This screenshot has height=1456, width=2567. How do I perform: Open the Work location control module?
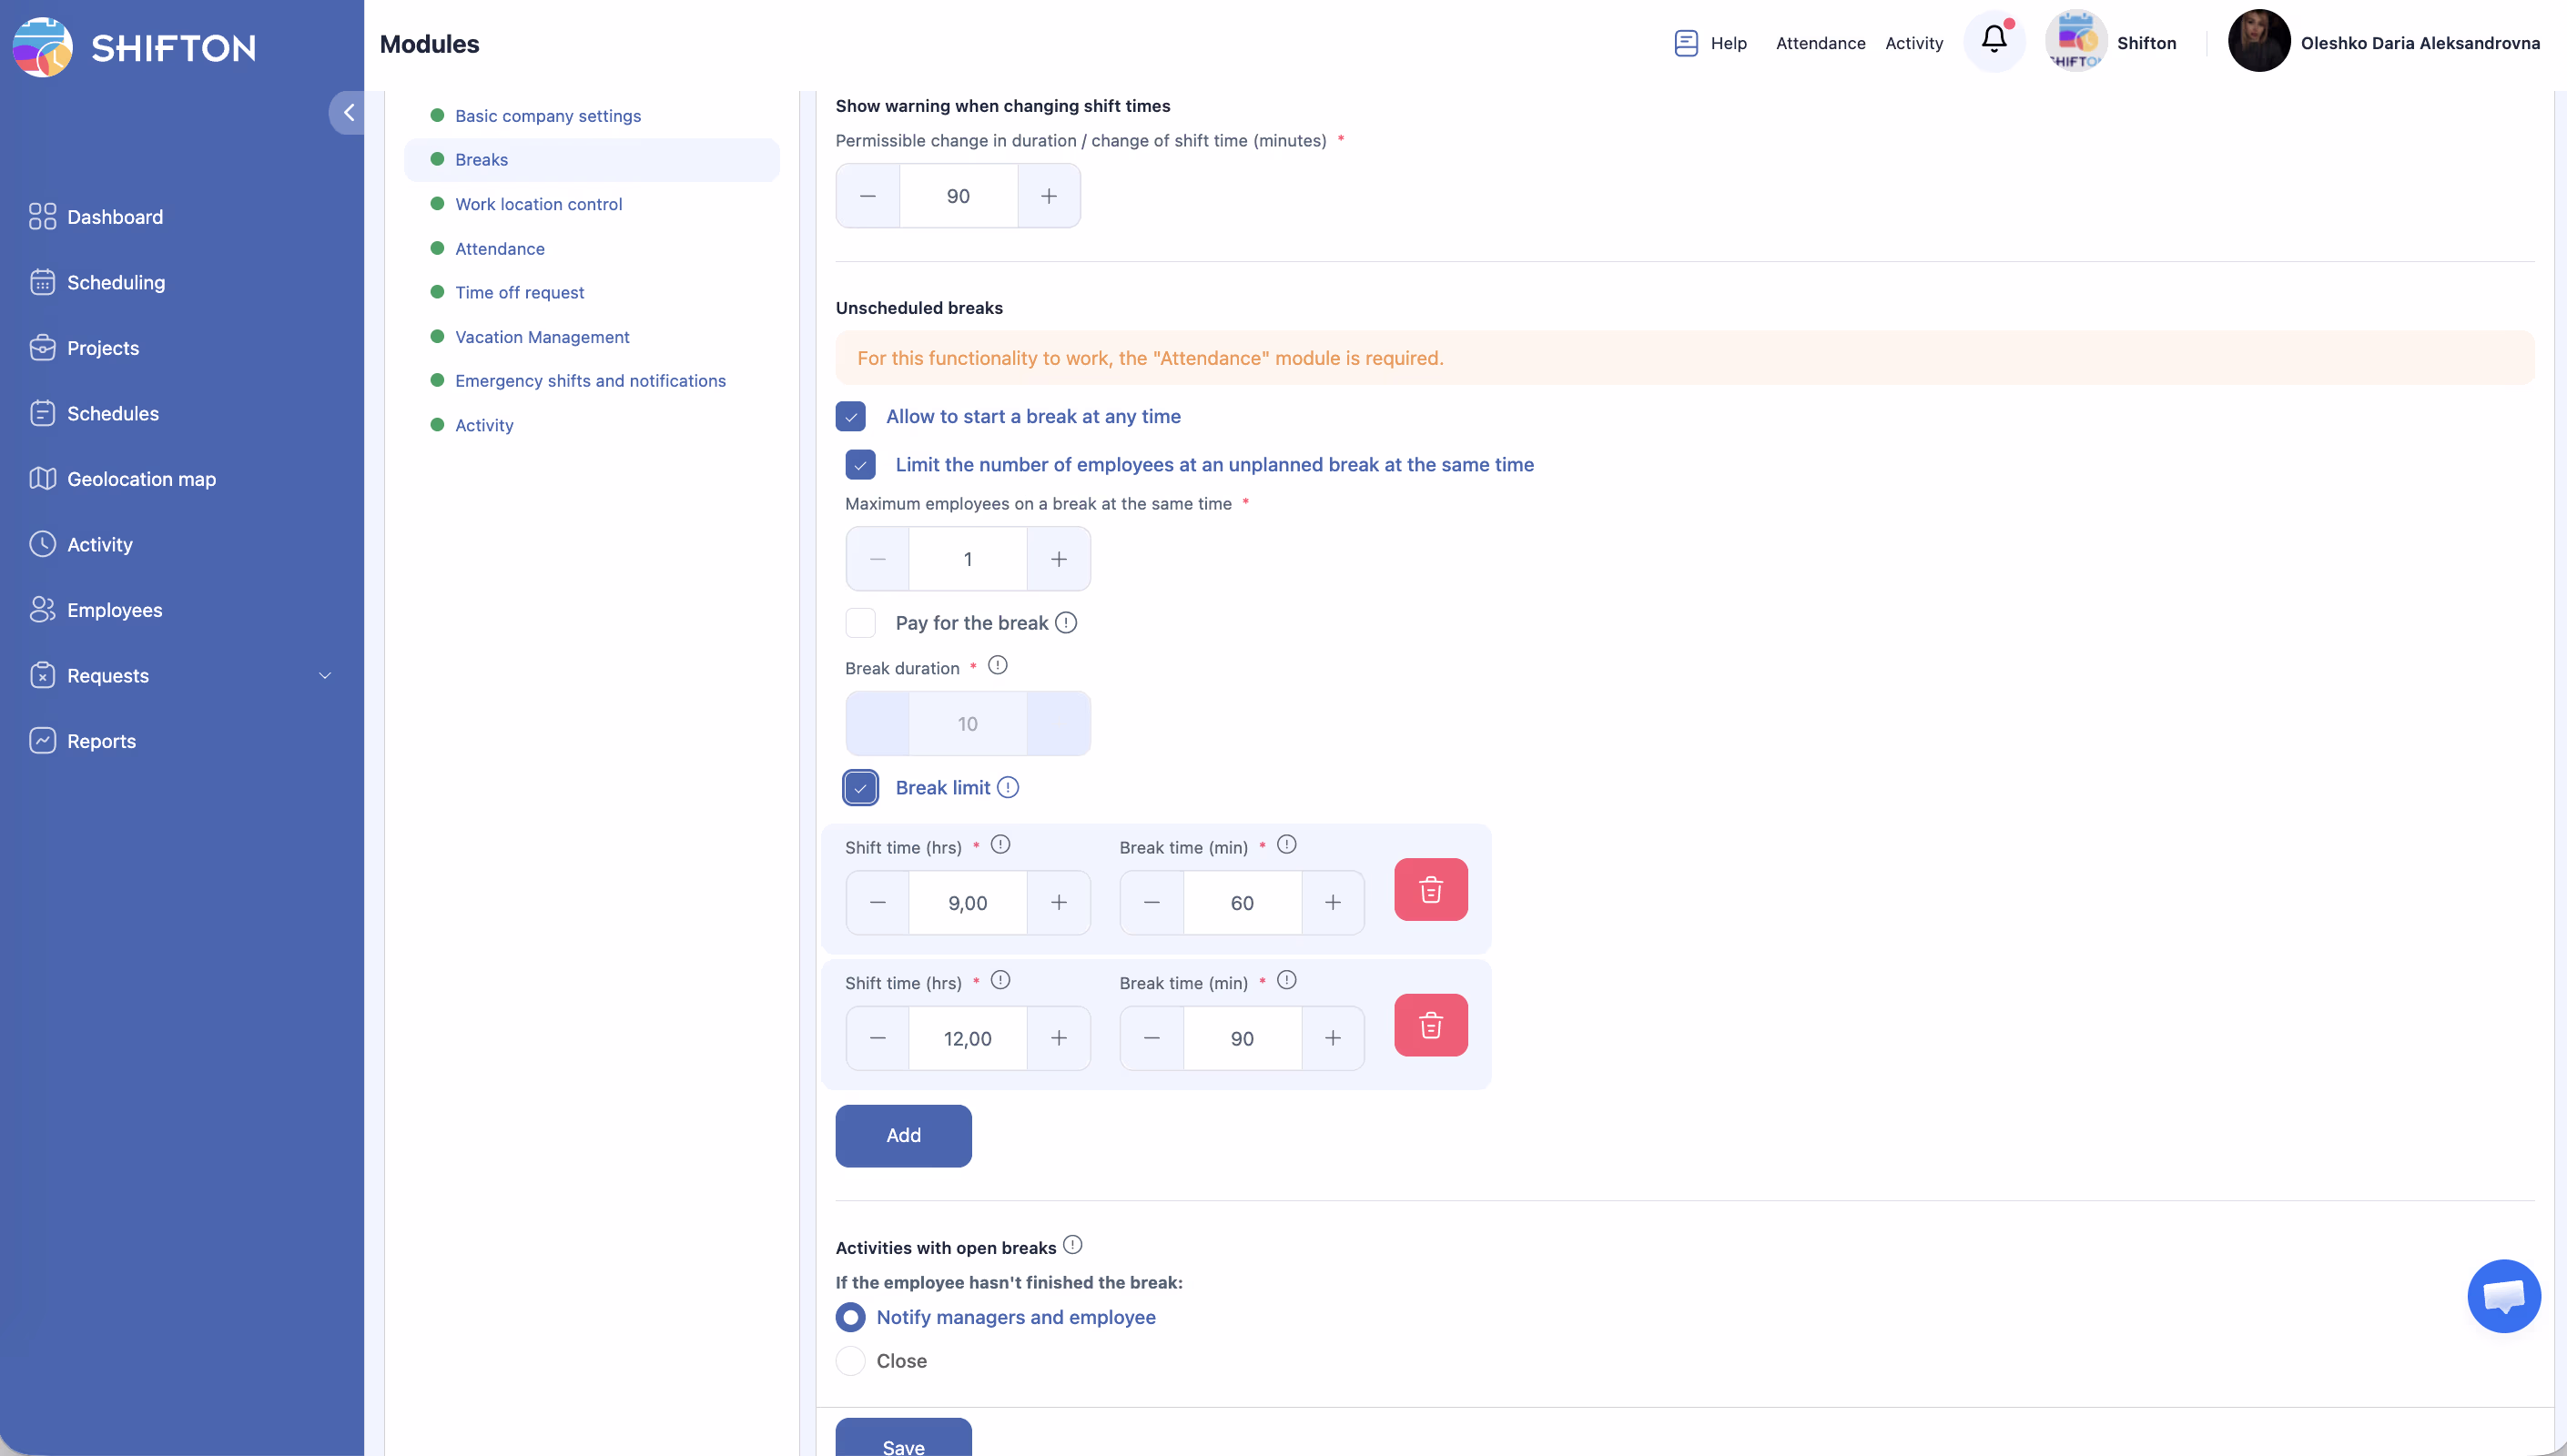click(x=538, y=204)
